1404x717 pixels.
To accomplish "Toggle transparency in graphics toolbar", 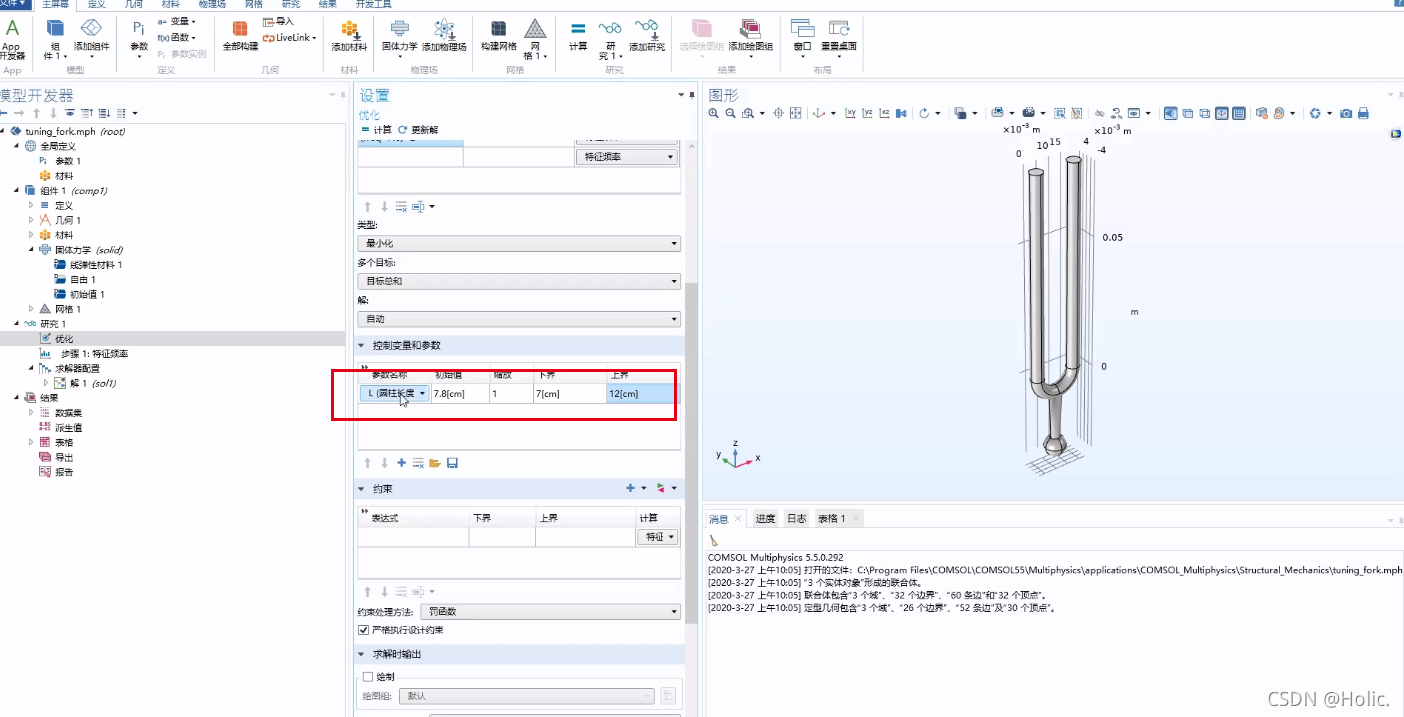I will coord(1188,114).
